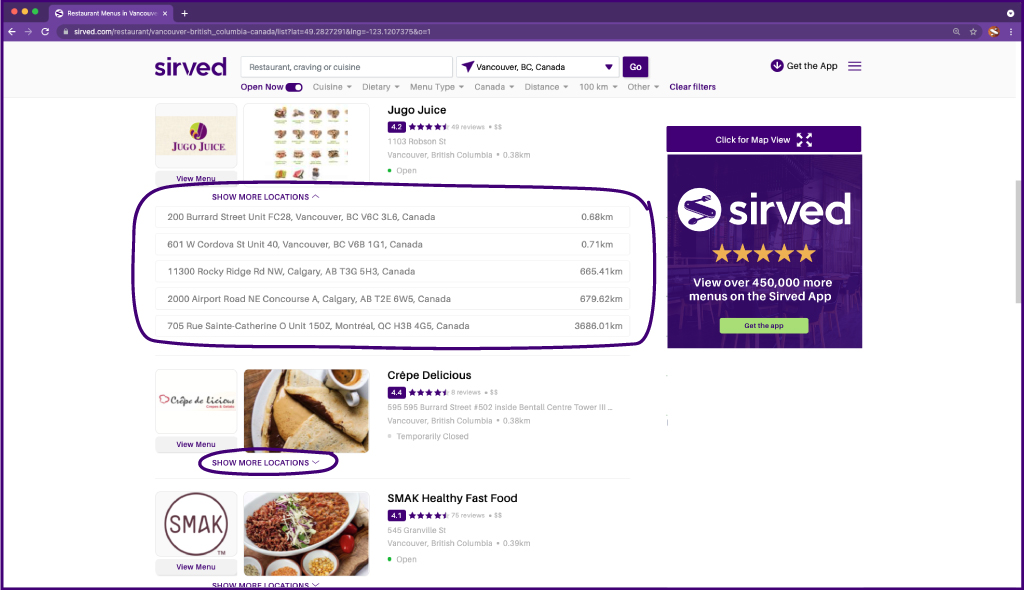Viewport: 1024px width, 590px height.
Task: Click Clear filters link
Action: point(692,87)
